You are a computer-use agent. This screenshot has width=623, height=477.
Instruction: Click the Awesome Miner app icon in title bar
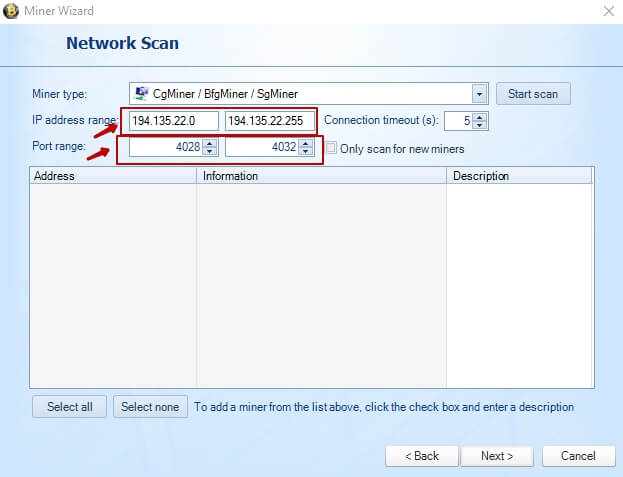11,11
